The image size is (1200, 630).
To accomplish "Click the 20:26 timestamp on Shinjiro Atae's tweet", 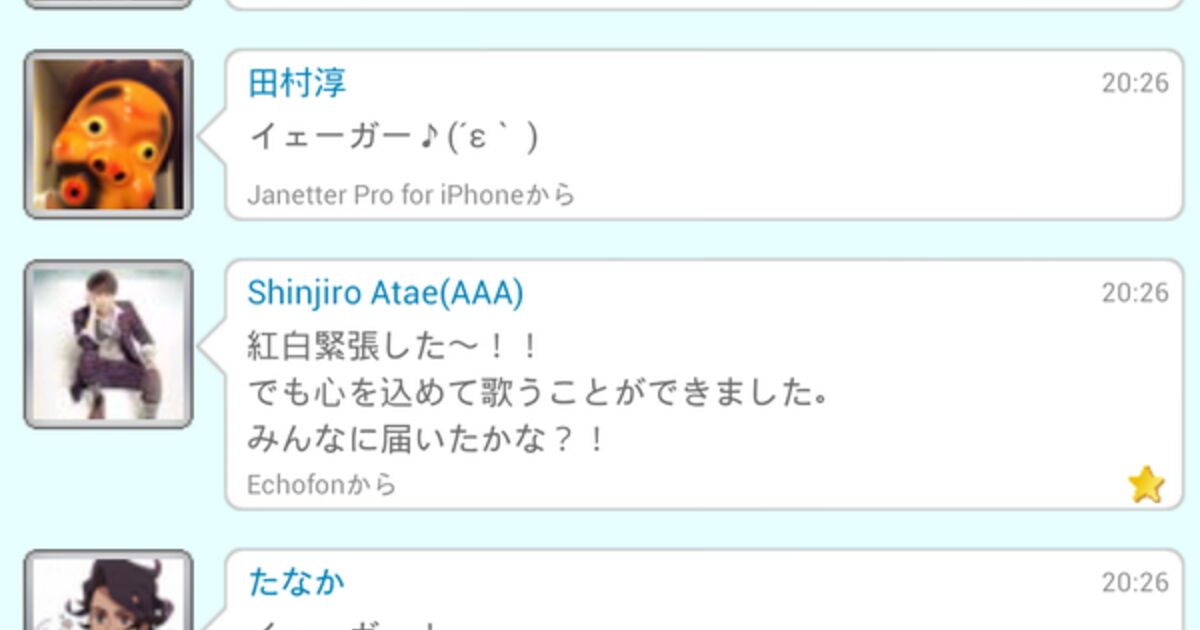I will tap(1135, 293).
